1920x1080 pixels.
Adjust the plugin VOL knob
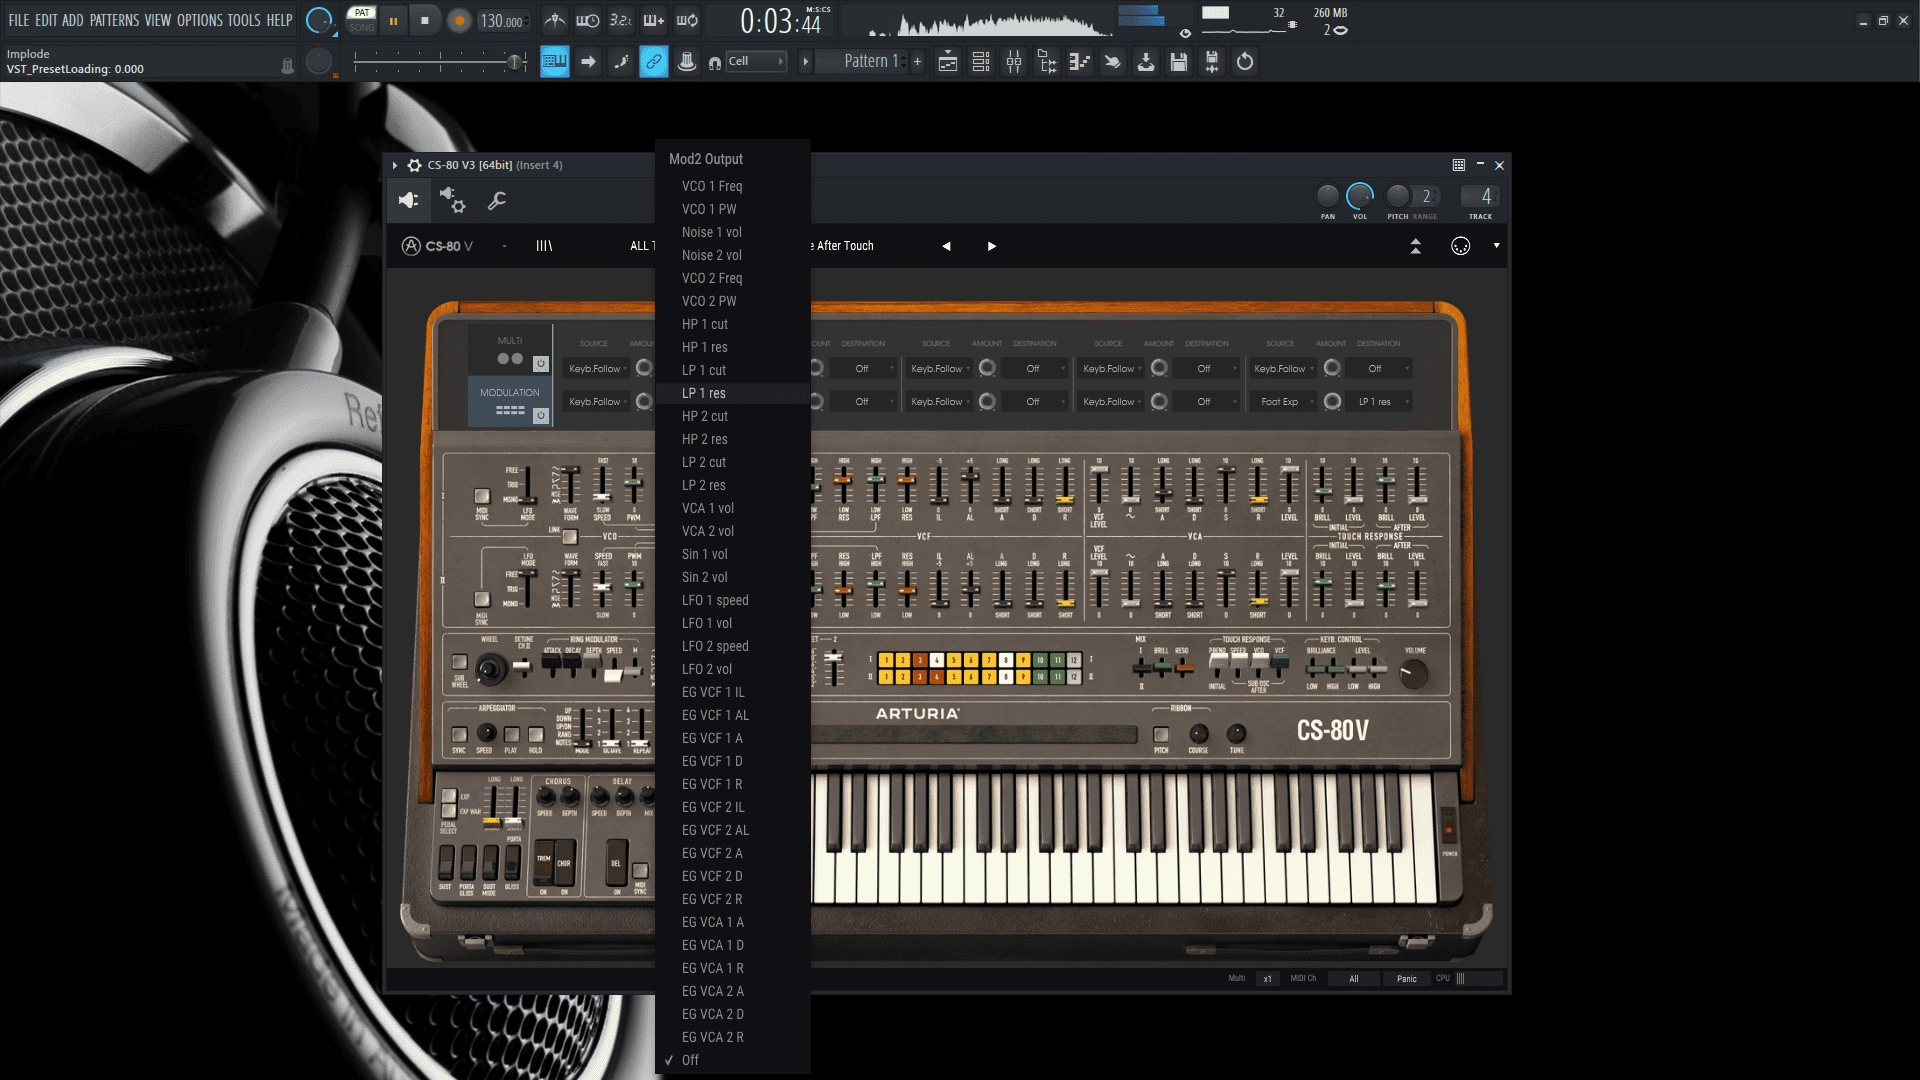click(x=1360, y=196)
